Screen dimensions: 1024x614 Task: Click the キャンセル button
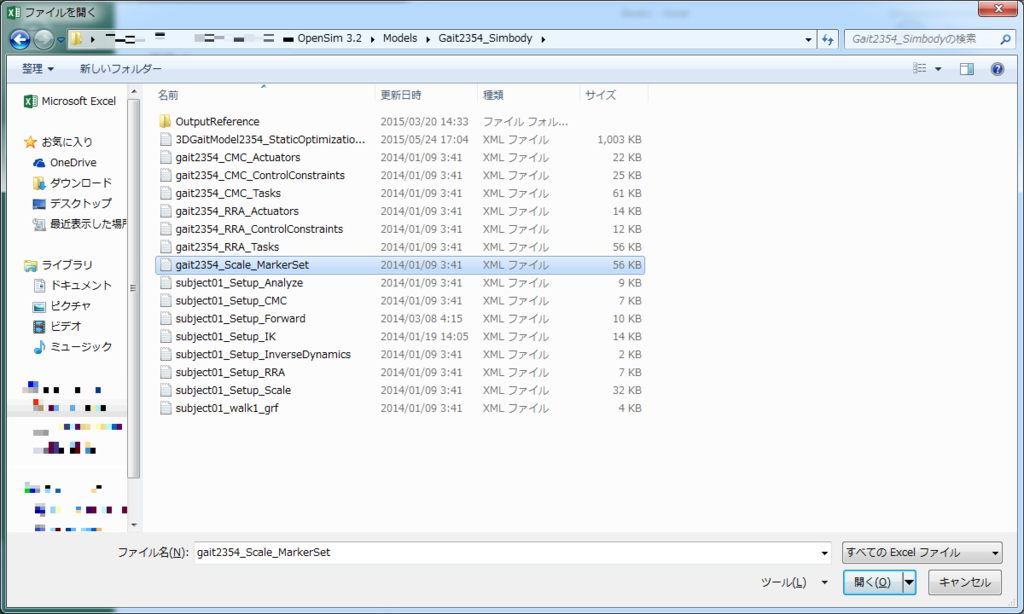[x=965, y=582]
